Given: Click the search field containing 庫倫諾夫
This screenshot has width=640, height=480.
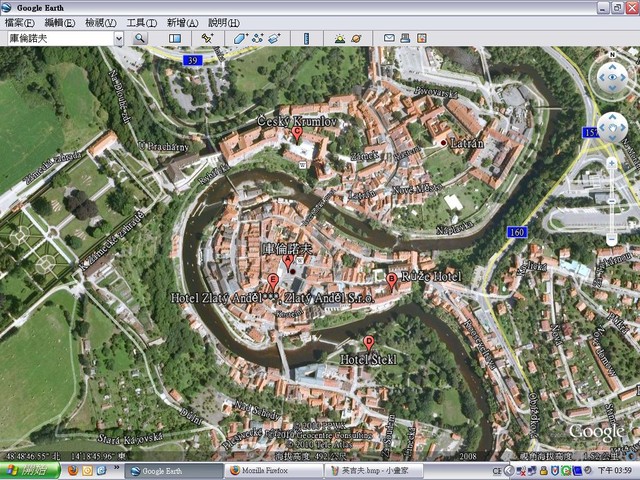Looking at the screenshot, I should click(61, 38).
